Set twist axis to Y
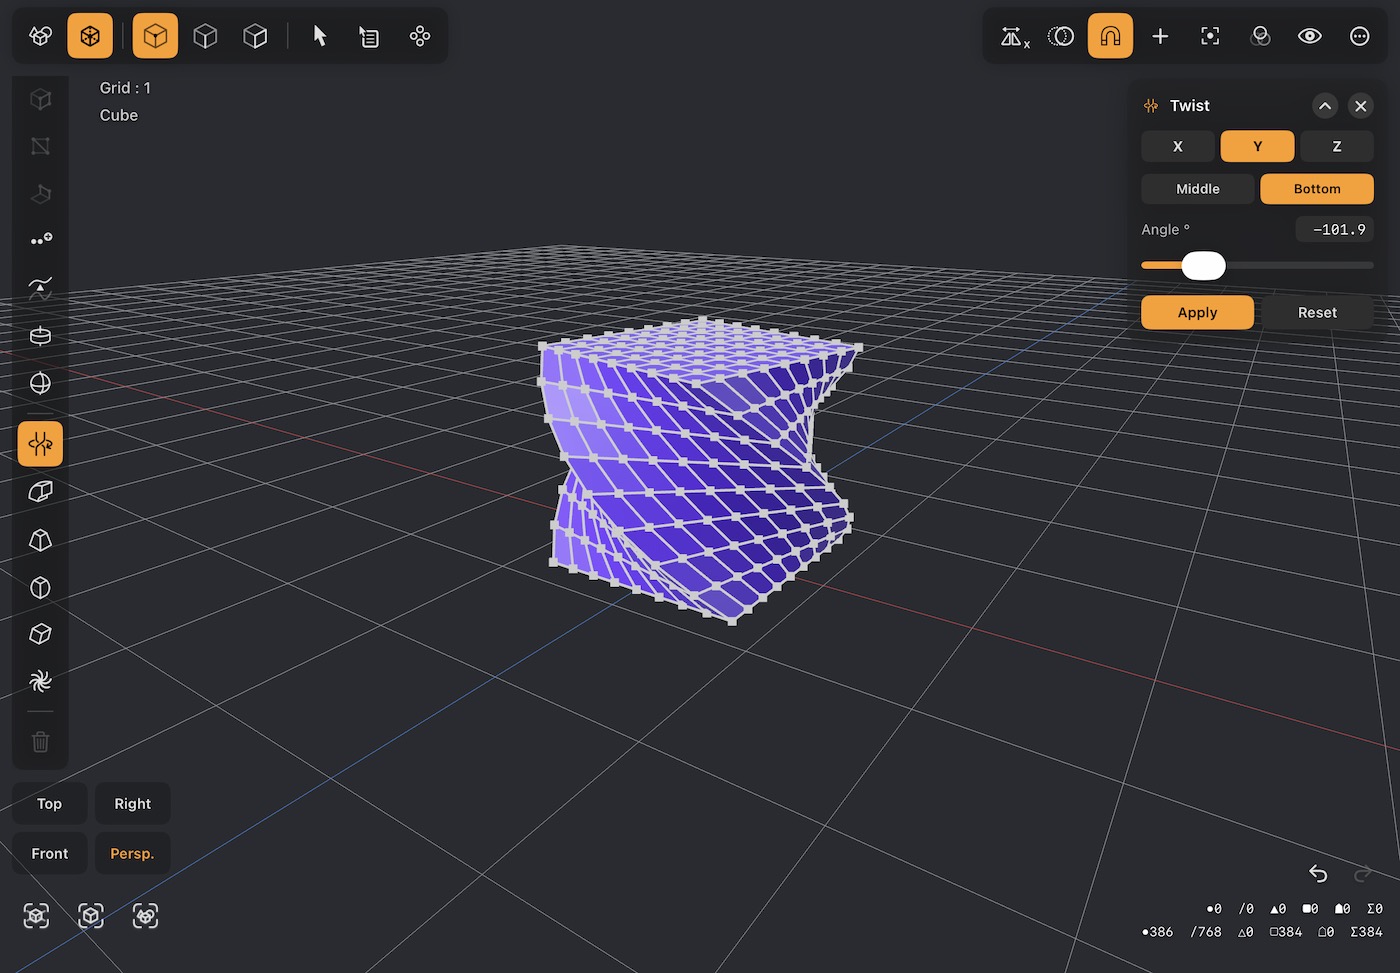This screenshot has width=1400, height=973. (1257, 146)
